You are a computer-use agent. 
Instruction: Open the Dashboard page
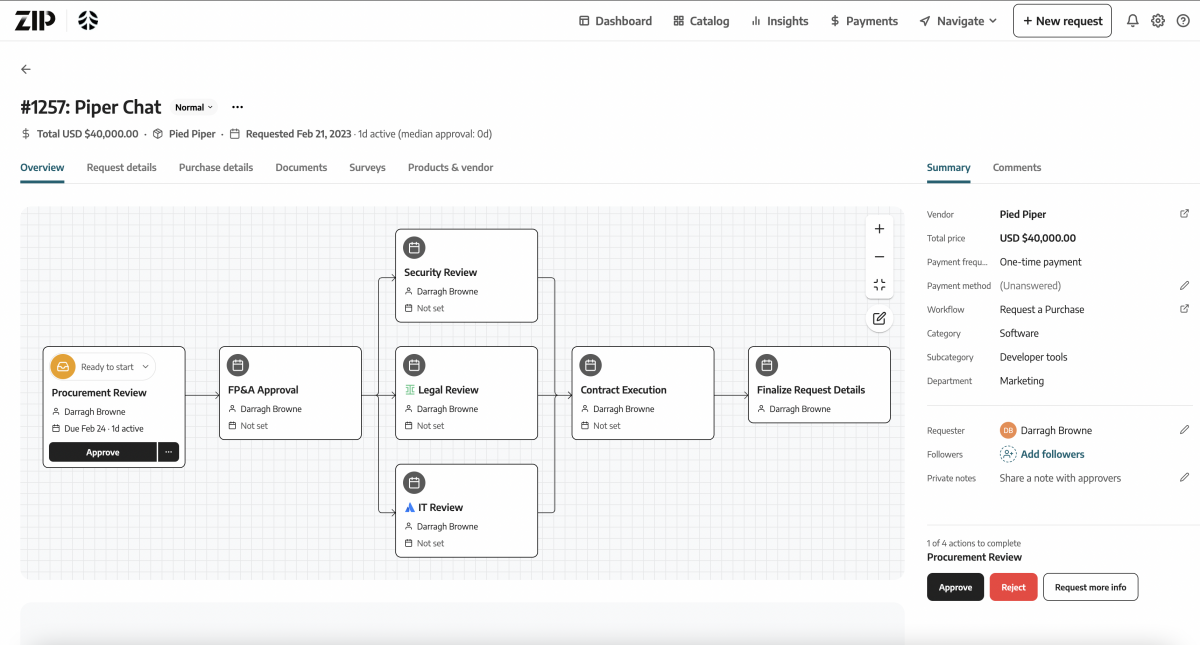[615, 21]
